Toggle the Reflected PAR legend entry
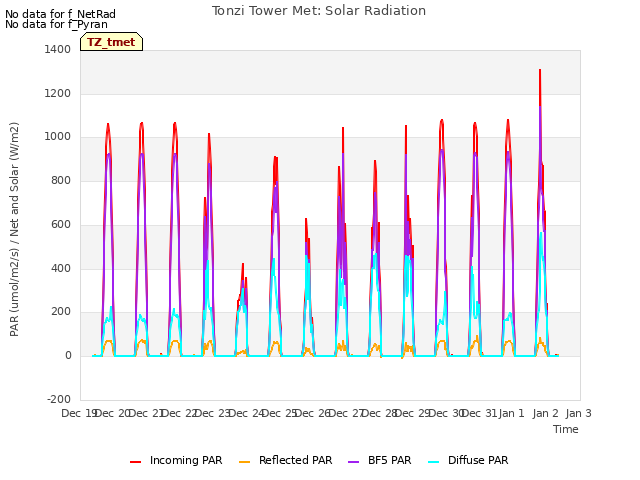 point(285,460)
